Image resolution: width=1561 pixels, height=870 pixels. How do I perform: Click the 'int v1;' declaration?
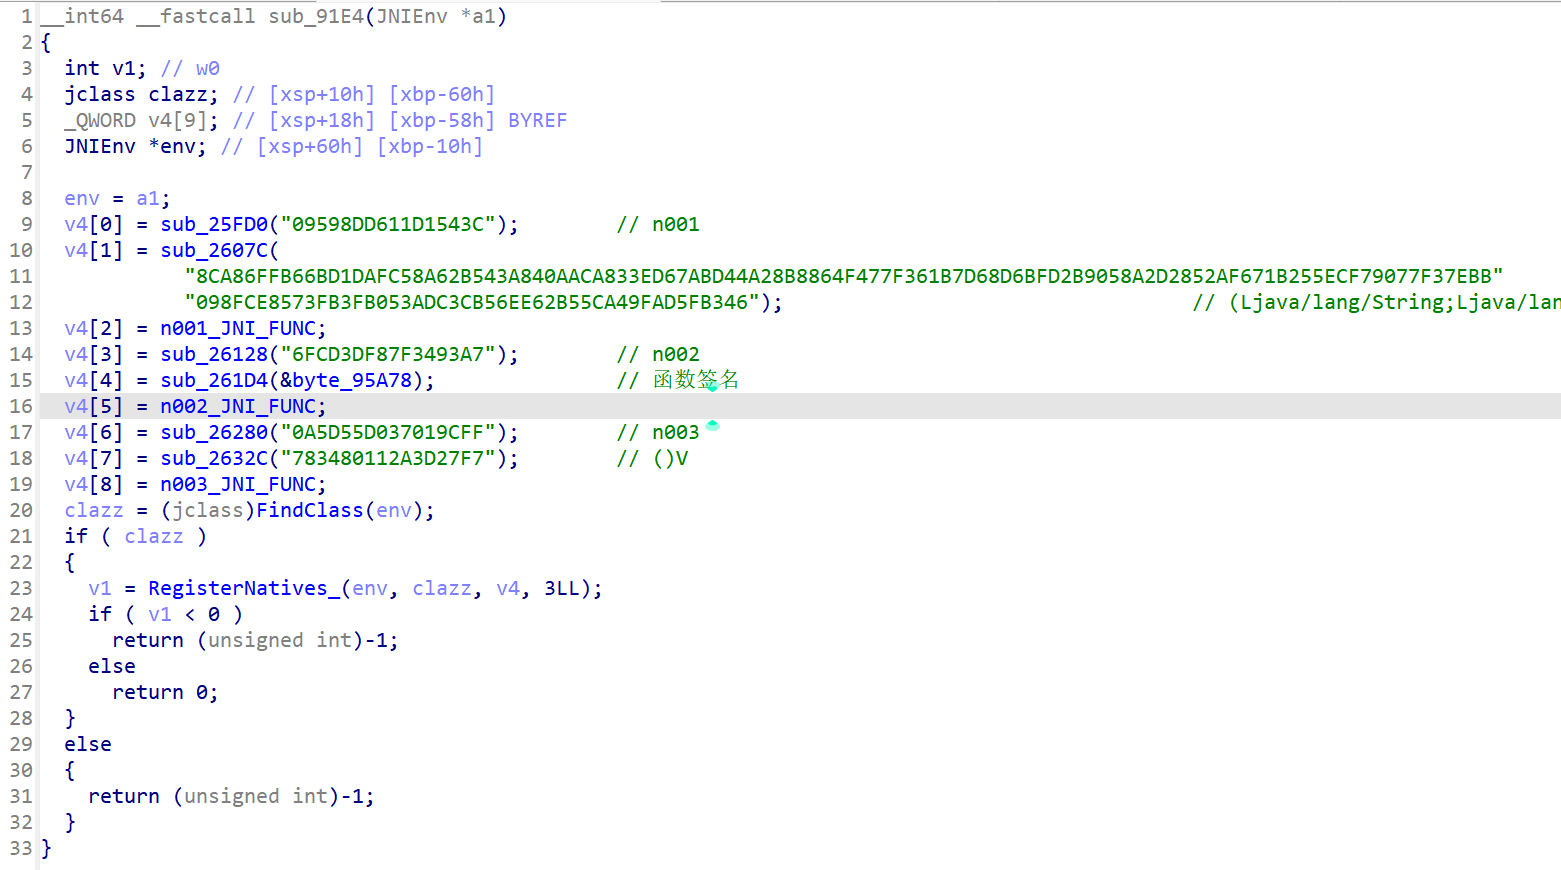106,68
